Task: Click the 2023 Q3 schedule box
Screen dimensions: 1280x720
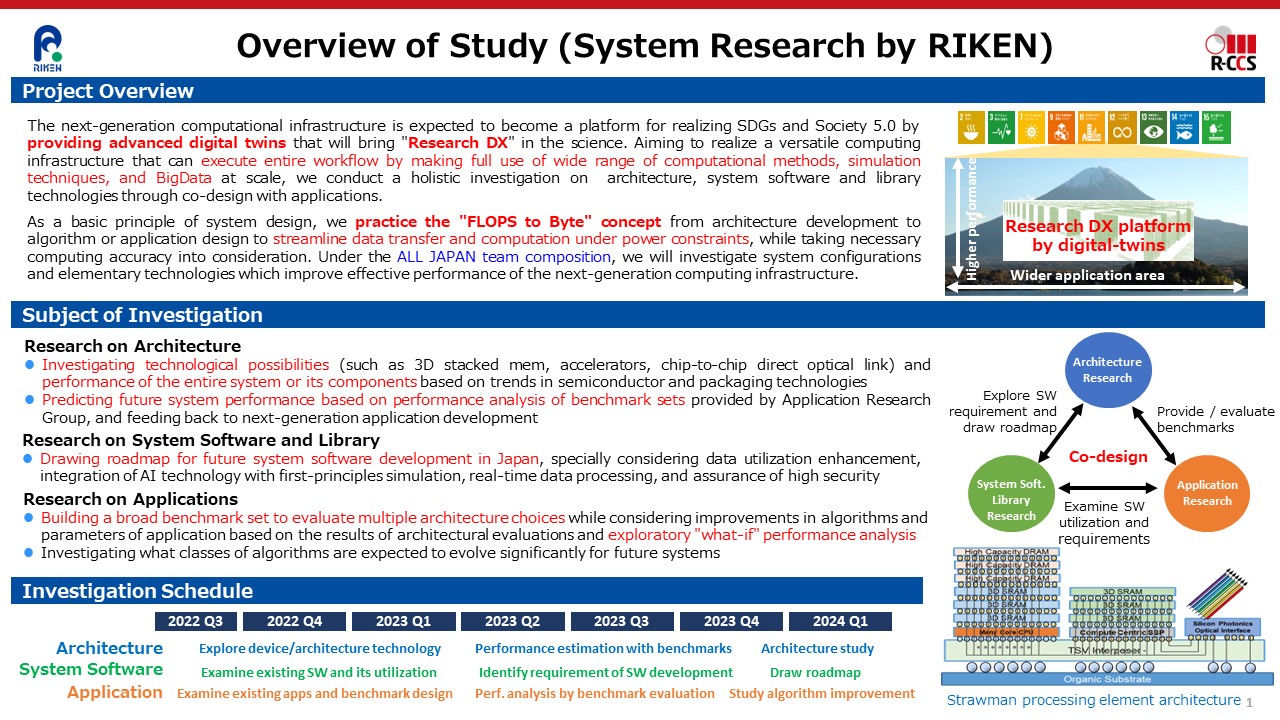Action: 621,621
